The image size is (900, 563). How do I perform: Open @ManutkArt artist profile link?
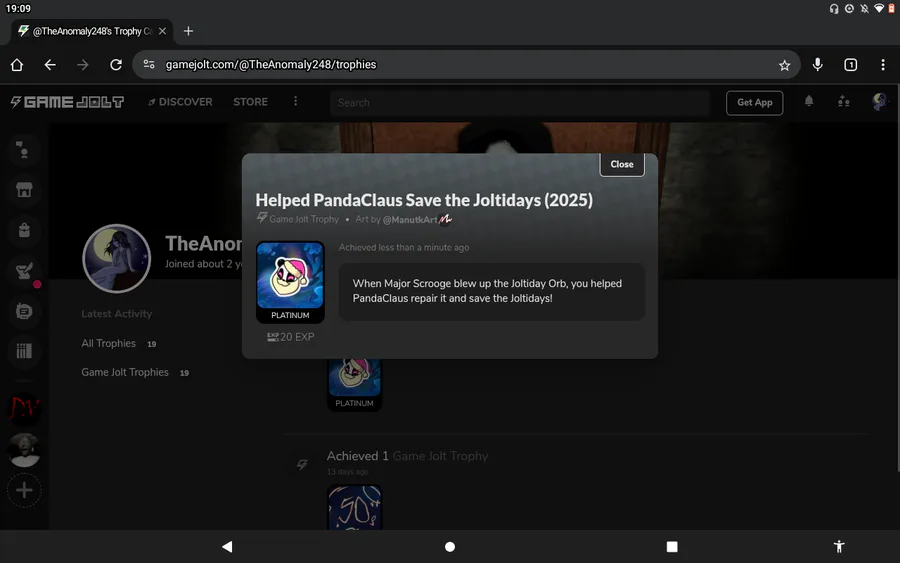[410, 220]
